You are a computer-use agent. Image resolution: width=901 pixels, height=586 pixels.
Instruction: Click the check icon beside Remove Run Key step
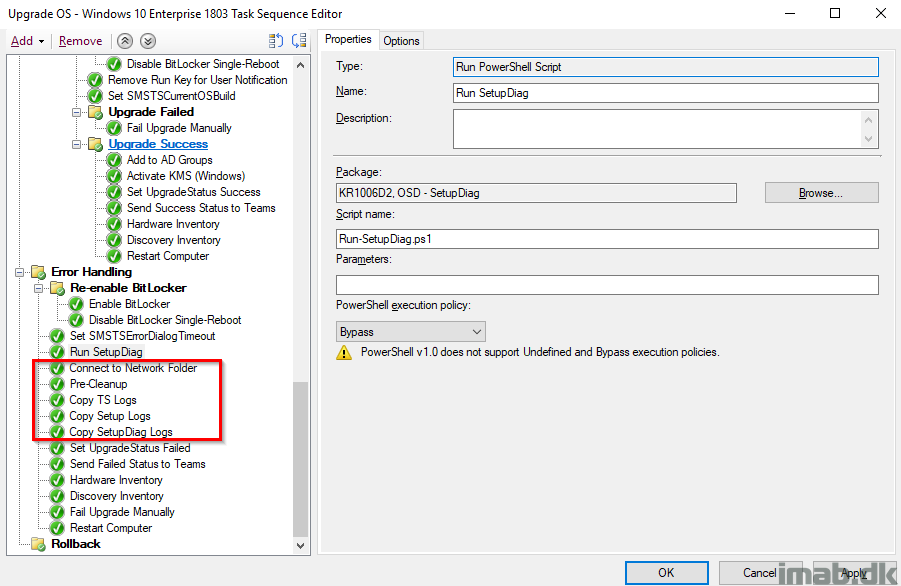point(95,80)
